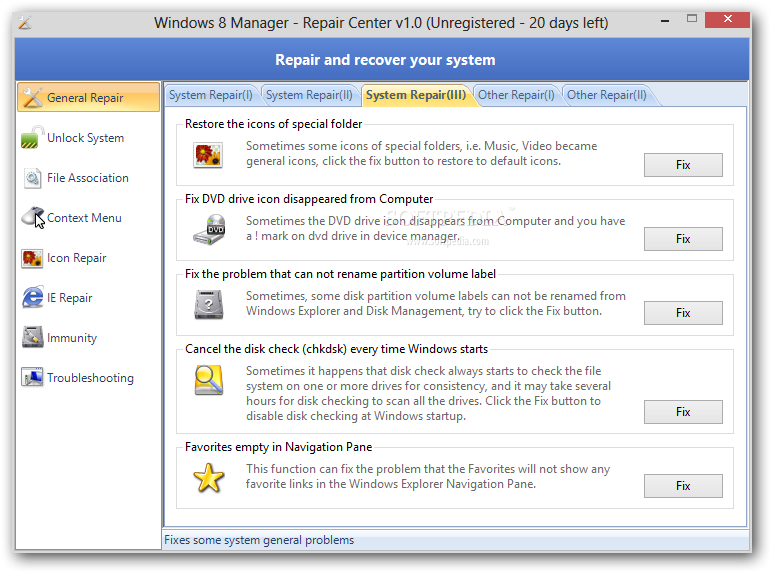Go to the File Association section
The image size is (772, 573).
pyautogui.click(x=89, y=178)
